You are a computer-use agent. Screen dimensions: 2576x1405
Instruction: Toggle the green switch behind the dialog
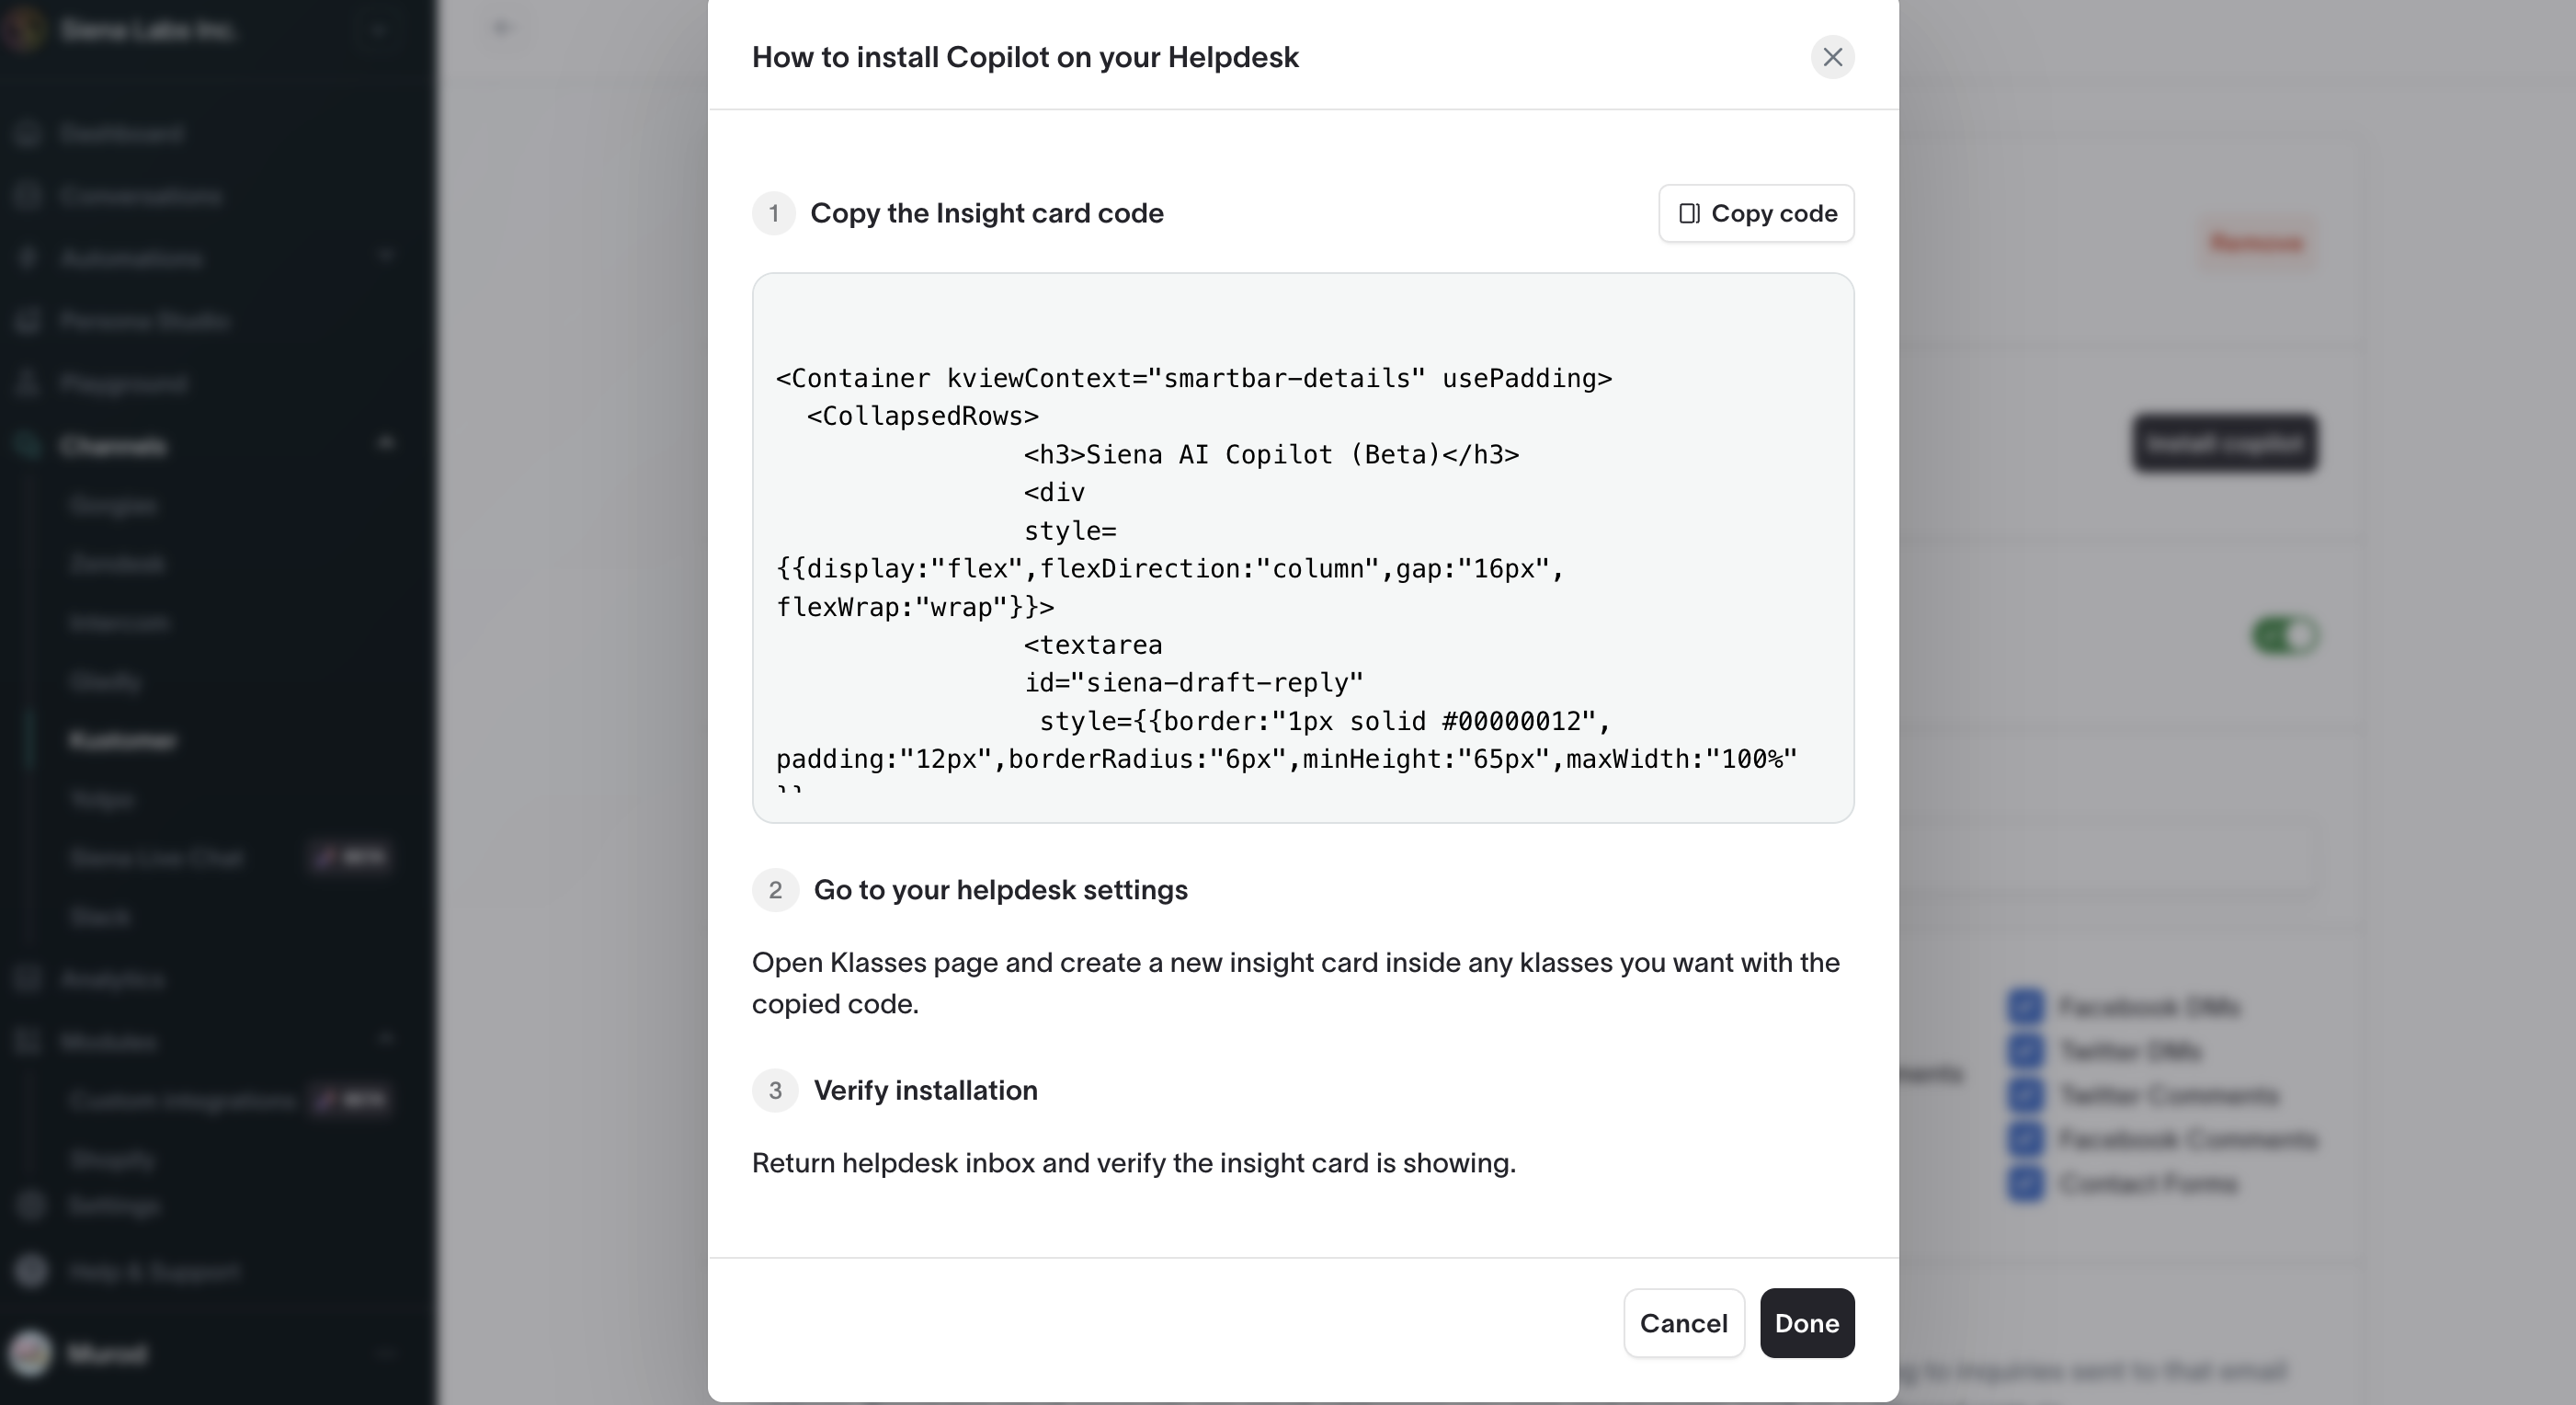[2284, 636]
